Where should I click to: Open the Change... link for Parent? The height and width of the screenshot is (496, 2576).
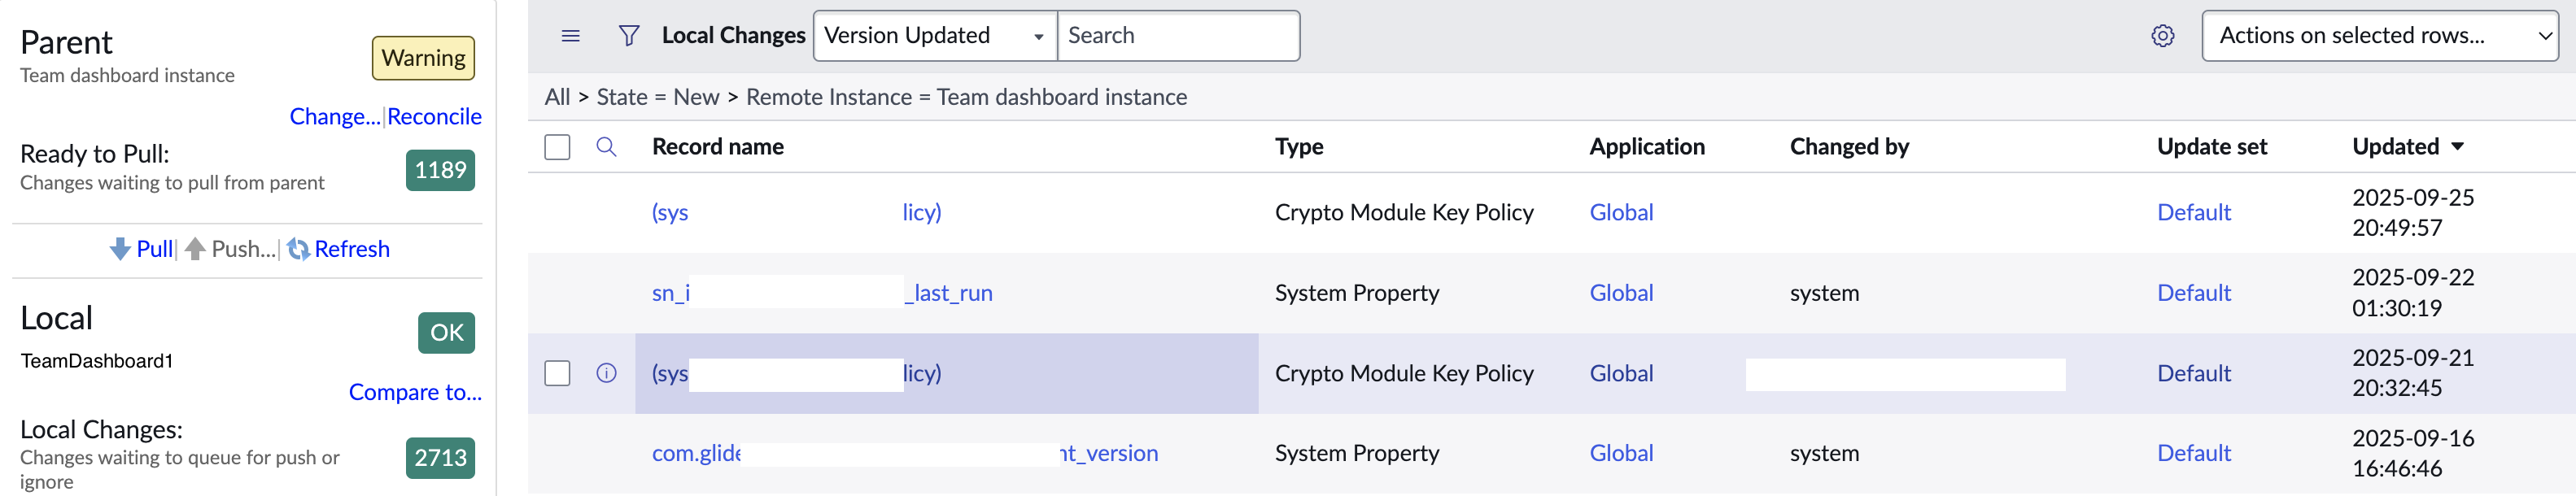[335, 116]
